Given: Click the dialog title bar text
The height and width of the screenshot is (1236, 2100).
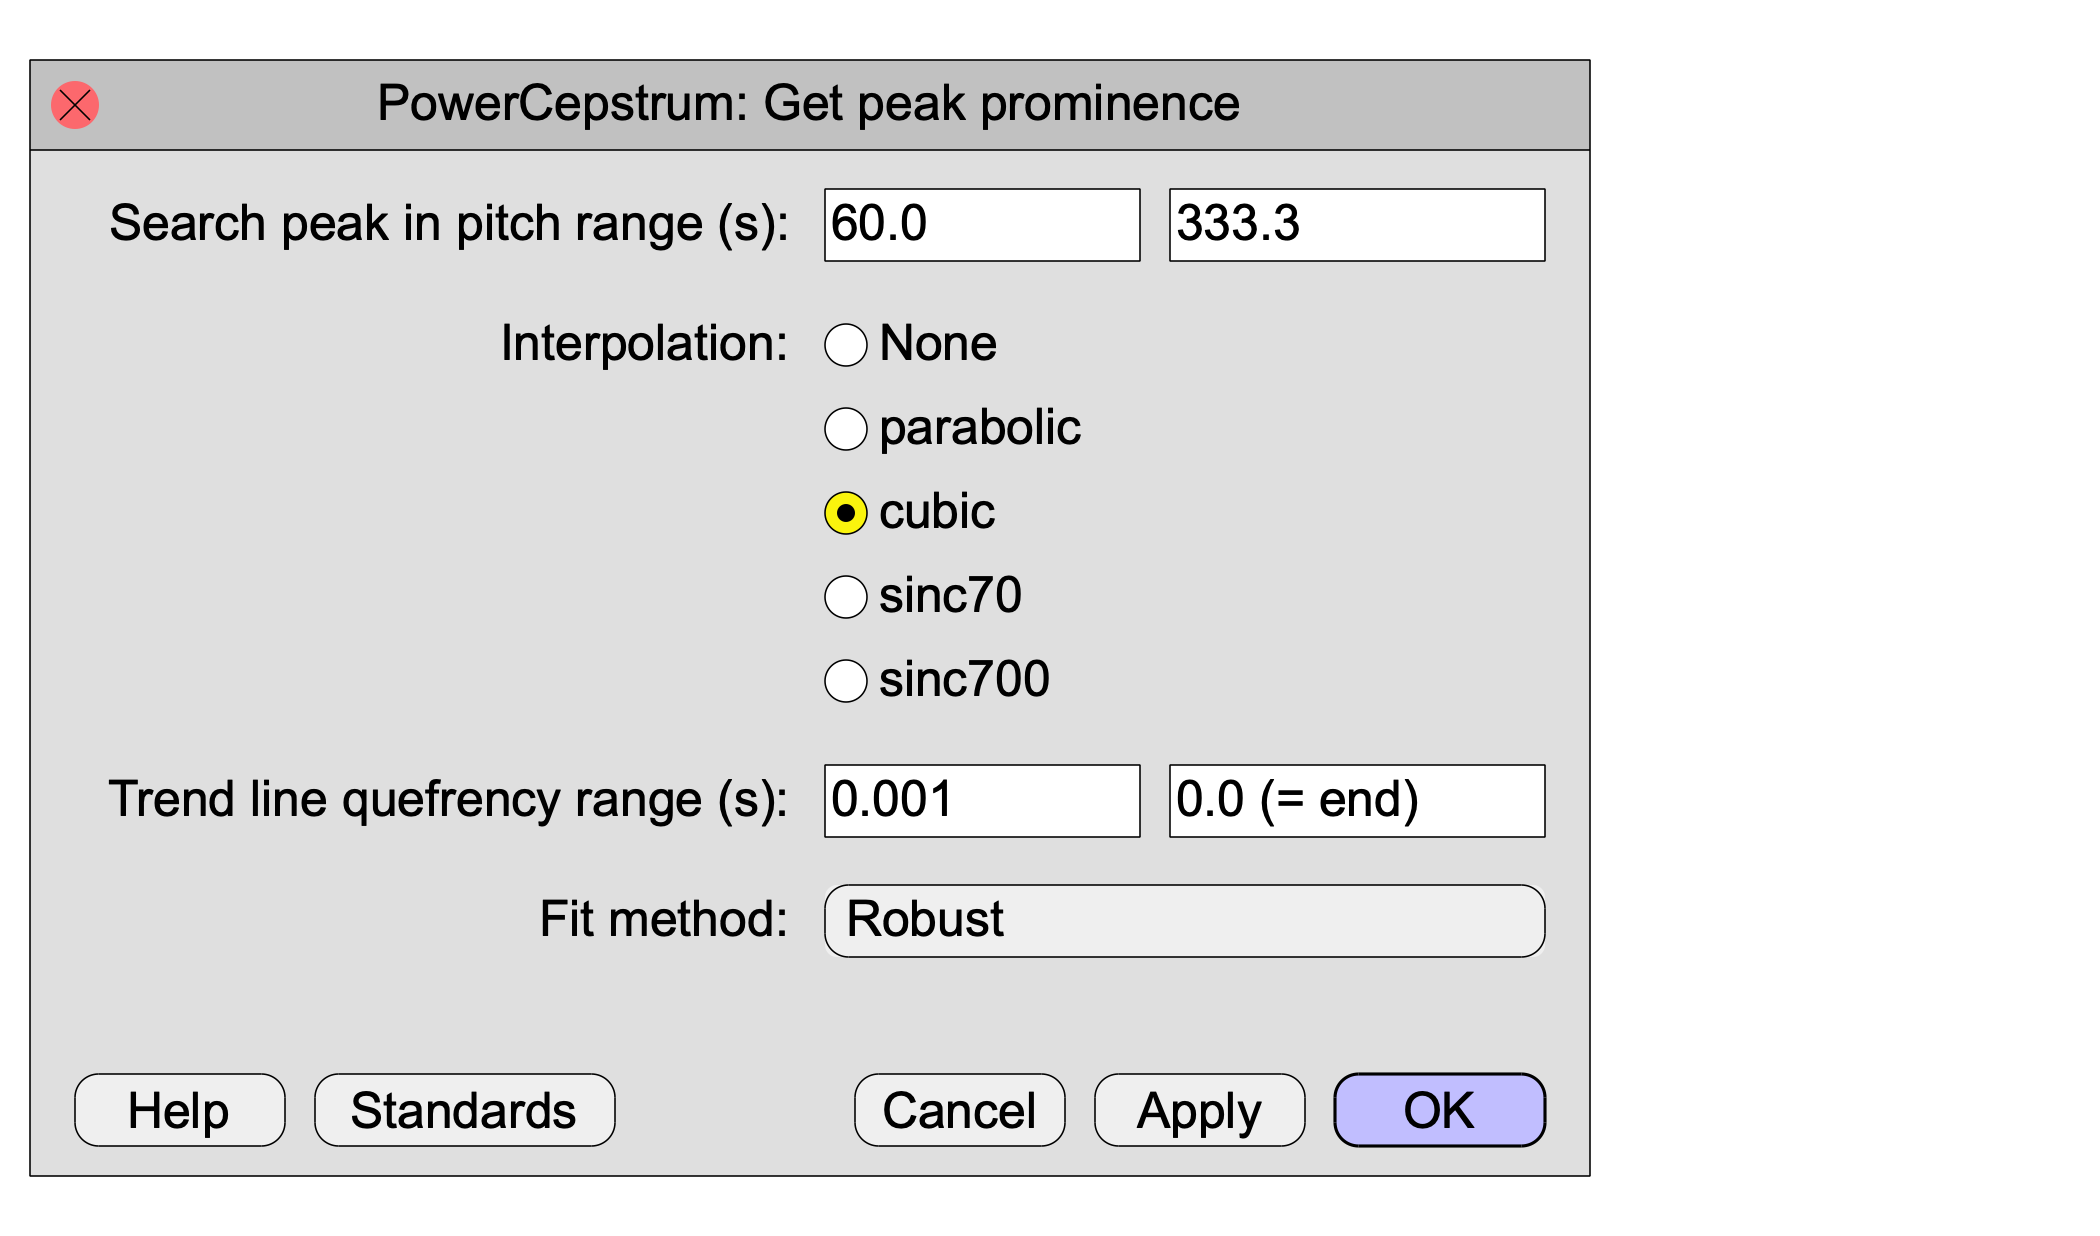Looking at the screenshot, I should click(808, 104).
